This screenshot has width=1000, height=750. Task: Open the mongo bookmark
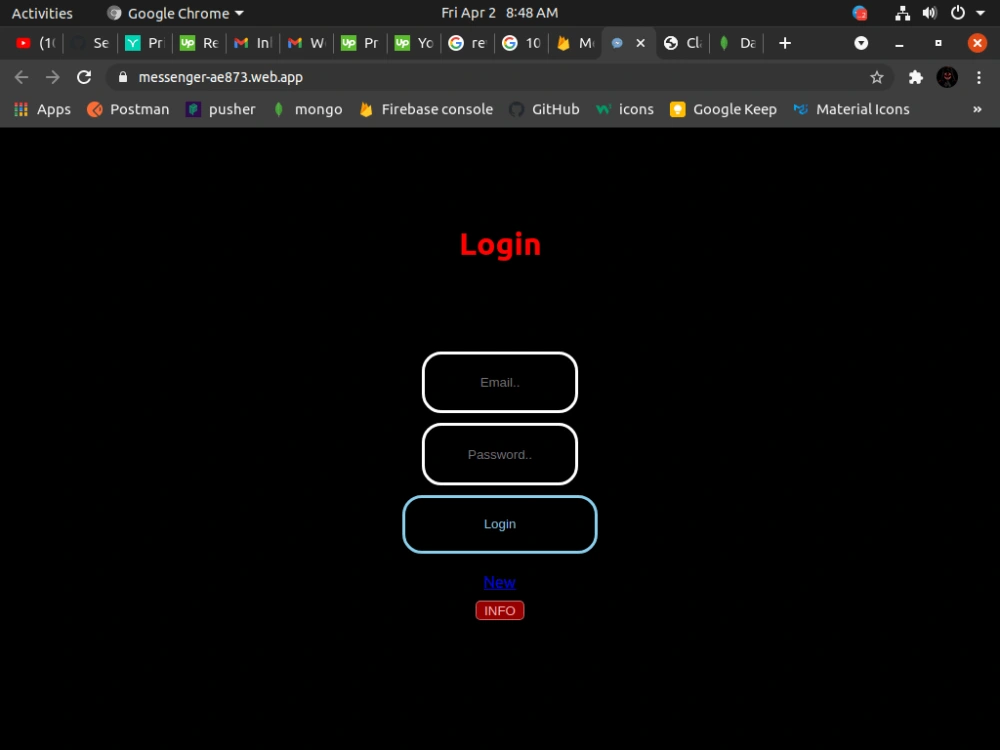pos(307,109)
